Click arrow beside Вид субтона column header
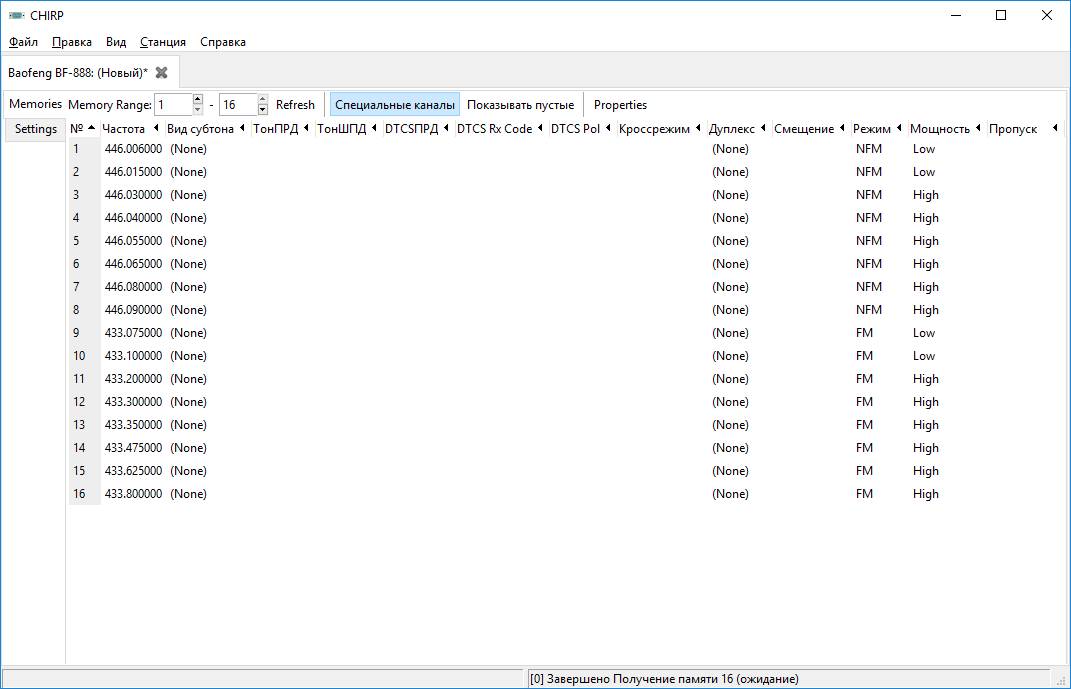Image resolution: width=1071 pixels, height=689 pixels. (242, 128)
